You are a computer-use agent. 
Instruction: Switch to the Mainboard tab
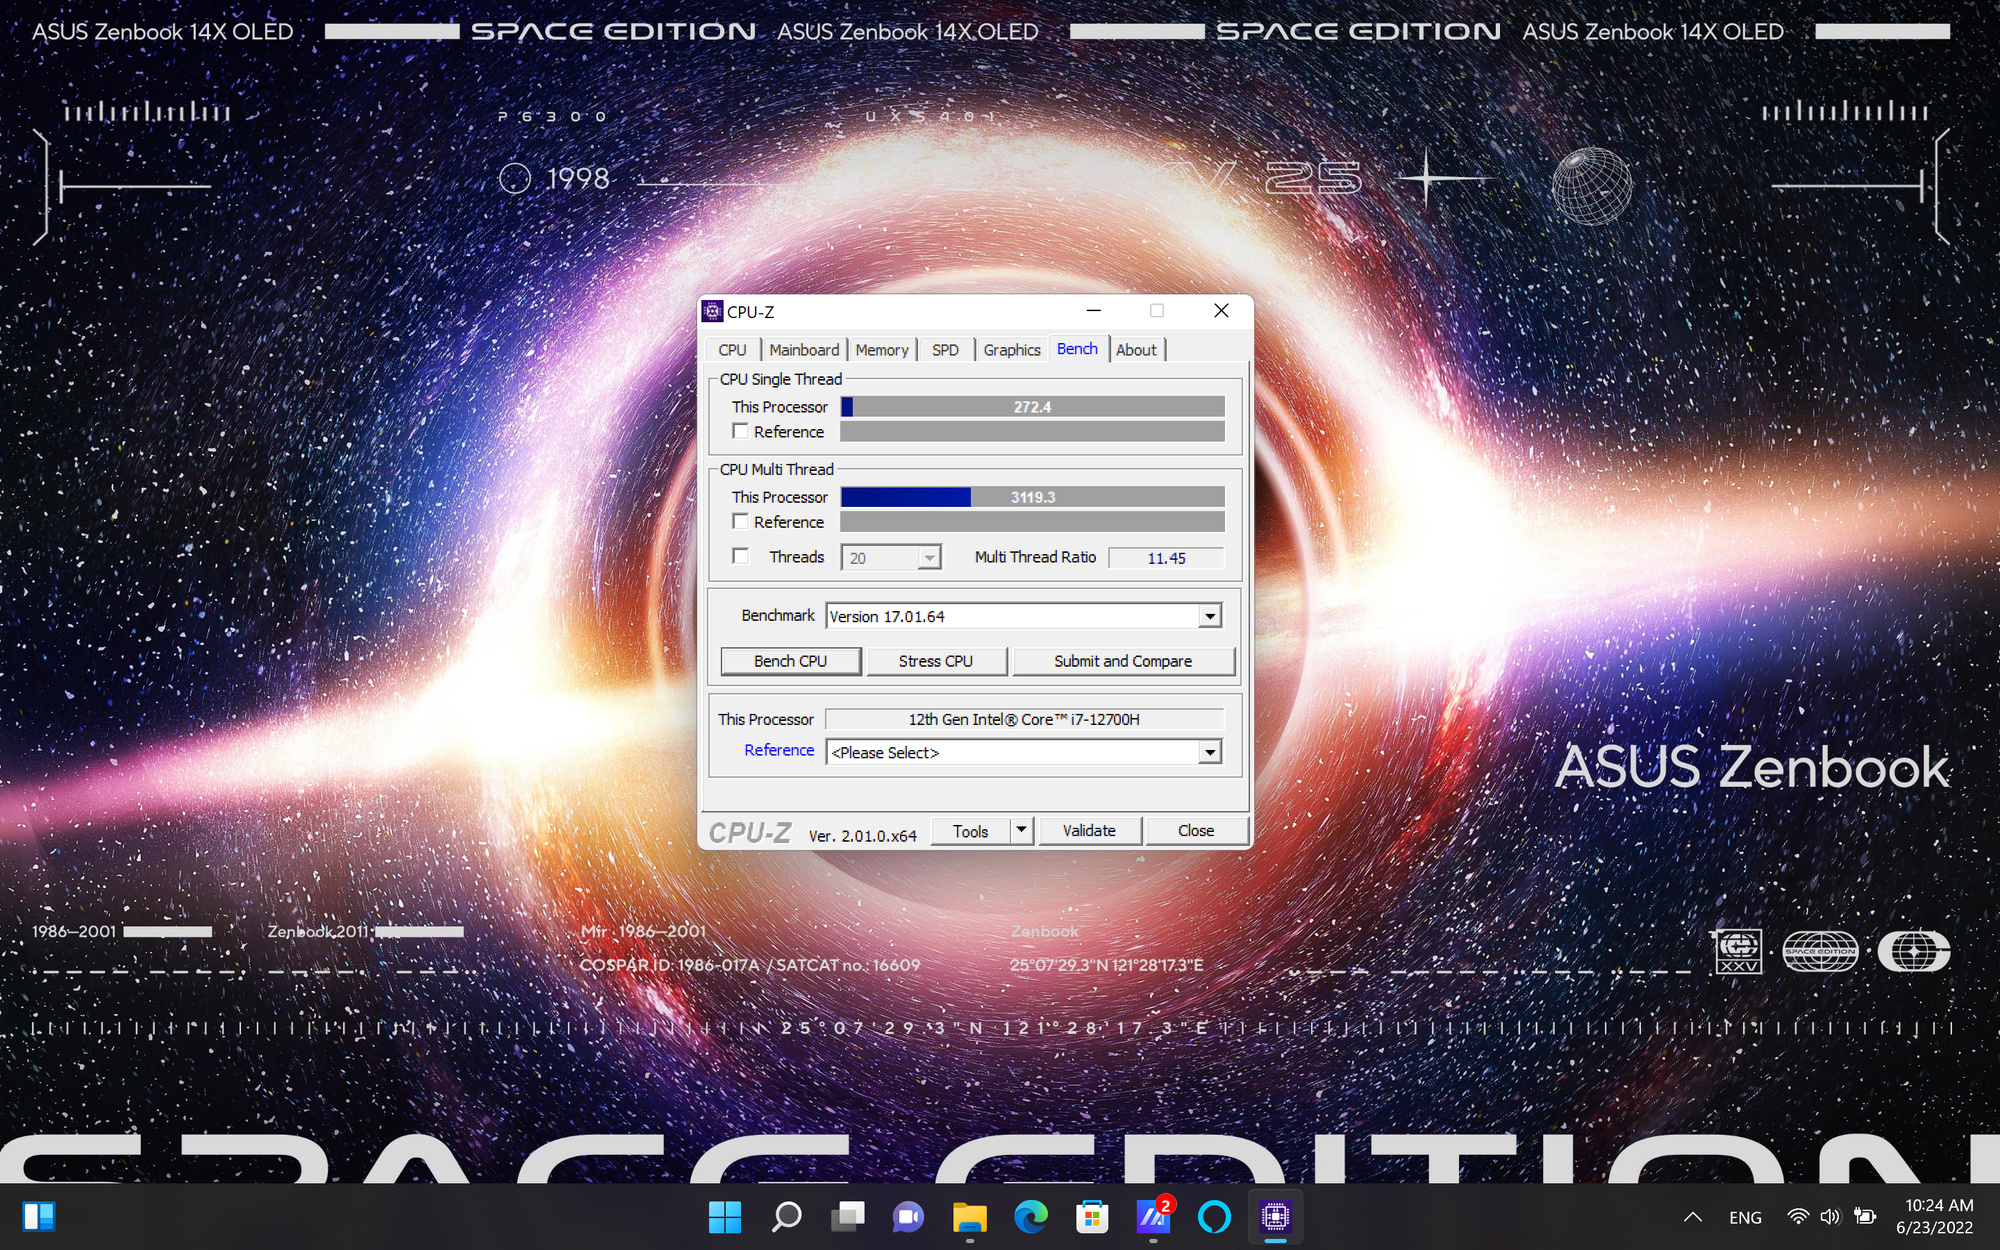[803, 350]
